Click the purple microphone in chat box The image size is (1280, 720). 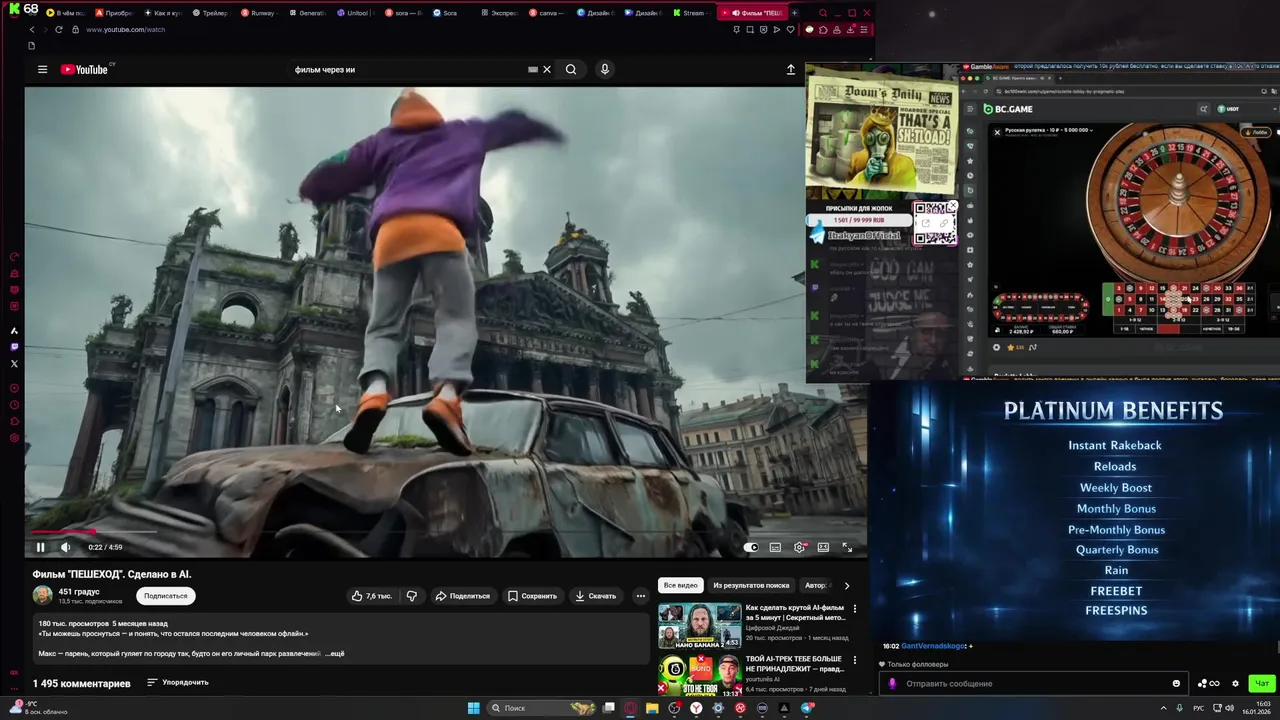coord(892,684)
